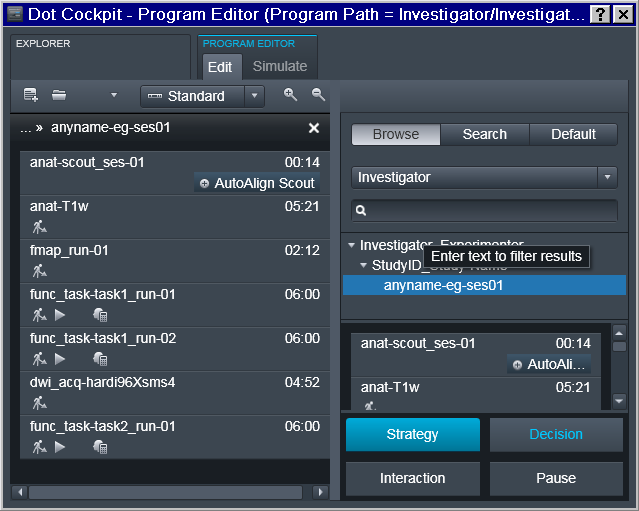Screen dimensions: 639x511
Task: Select the Browse toggle button
Action: pos(396,134)
